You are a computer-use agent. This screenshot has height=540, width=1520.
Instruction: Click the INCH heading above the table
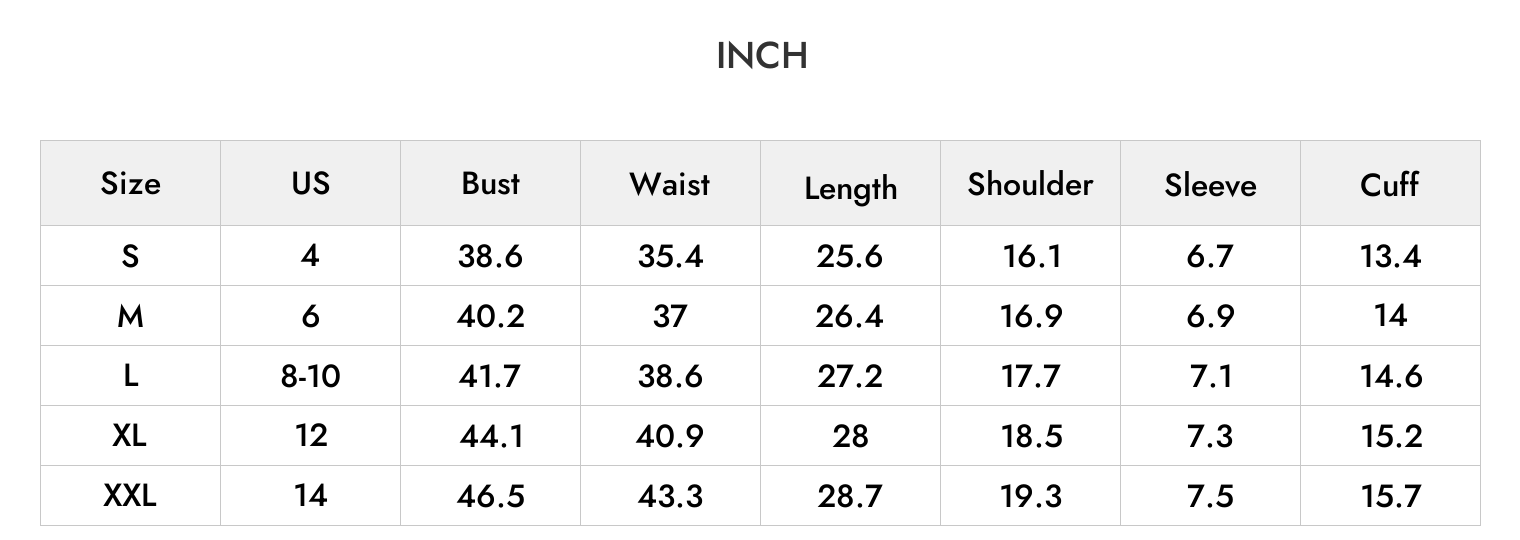coord(762,56)
